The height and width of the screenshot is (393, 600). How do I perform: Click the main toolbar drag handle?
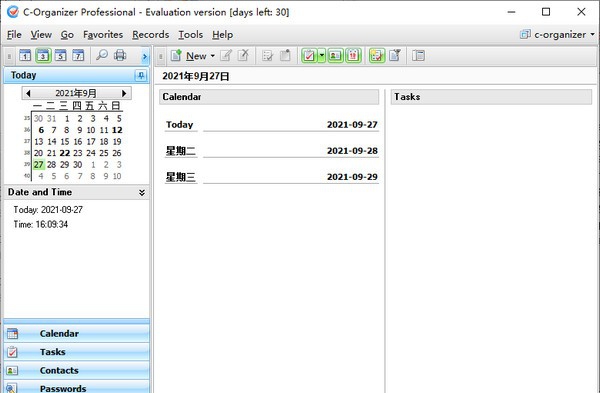pos(161,57)
